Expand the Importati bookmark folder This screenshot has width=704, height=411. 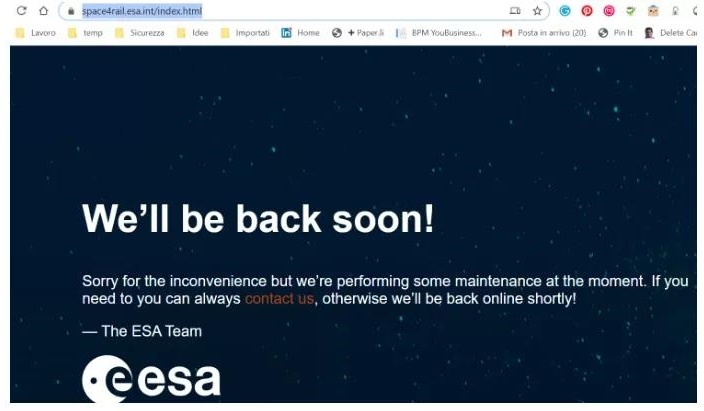245,33
